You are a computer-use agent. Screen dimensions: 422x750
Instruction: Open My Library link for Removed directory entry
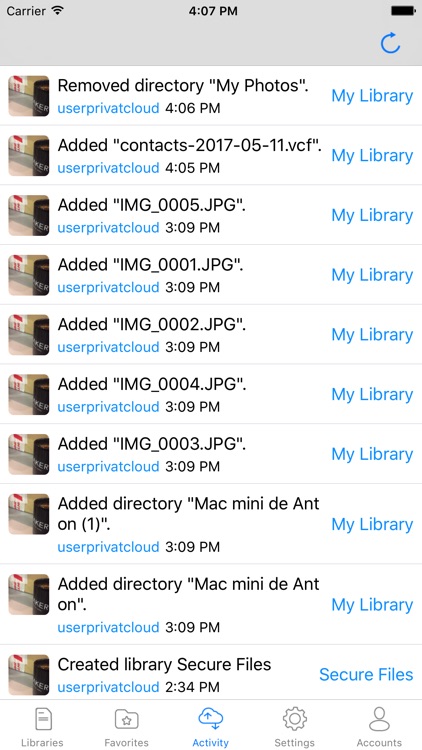coord(372,96)
